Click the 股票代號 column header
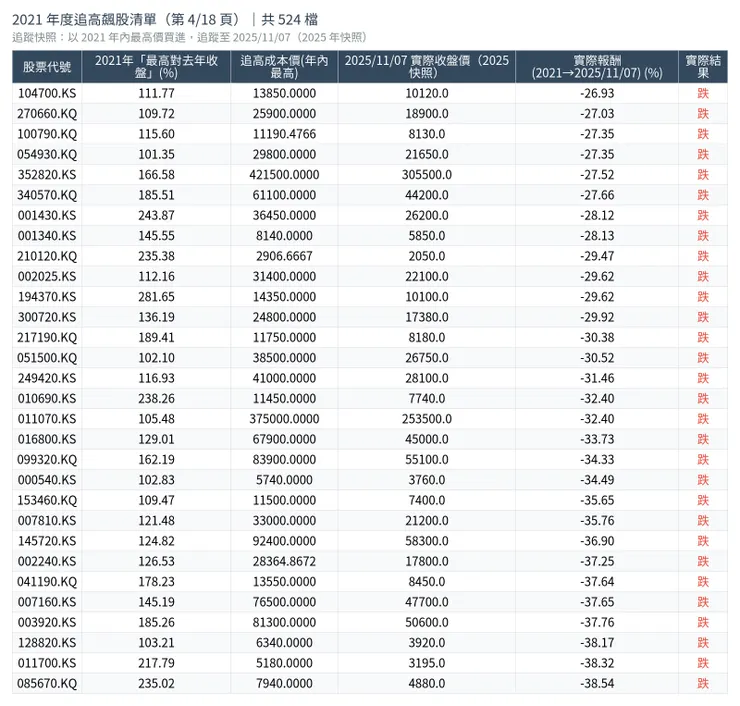 tap(47, 67)
